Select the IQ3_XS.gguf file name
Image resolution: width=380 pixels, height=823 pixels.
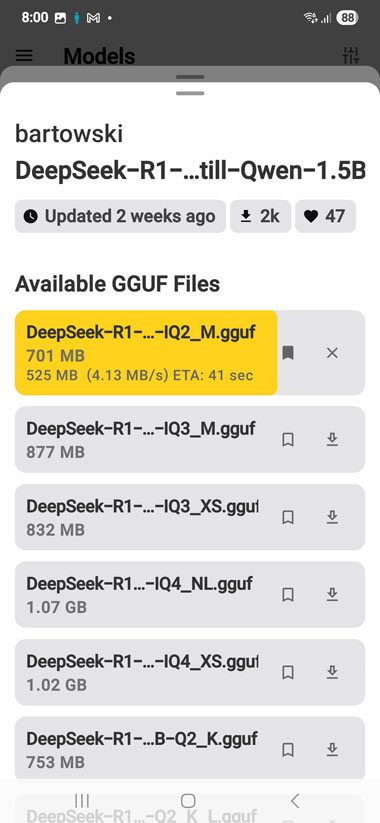pos(142,507)
